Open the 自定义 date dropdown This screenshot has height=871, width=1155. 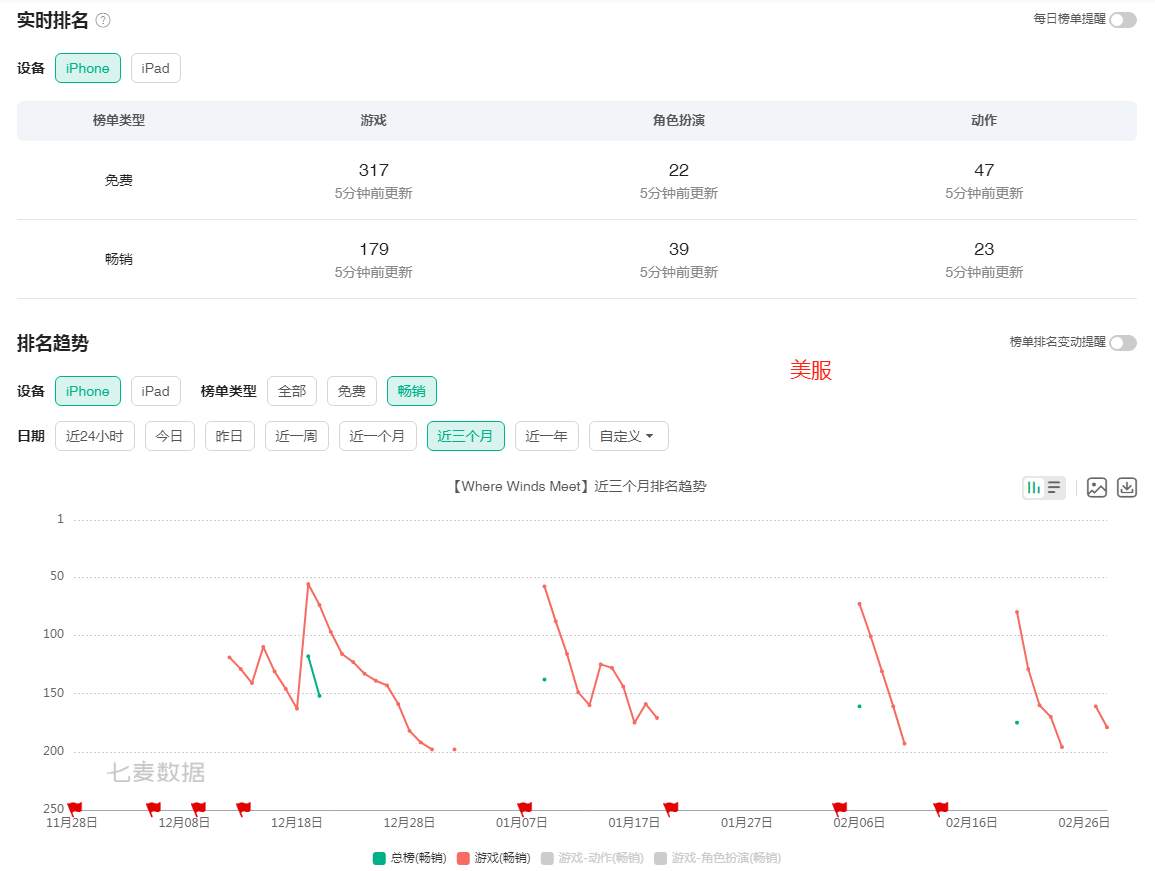[x=628, y=436]
